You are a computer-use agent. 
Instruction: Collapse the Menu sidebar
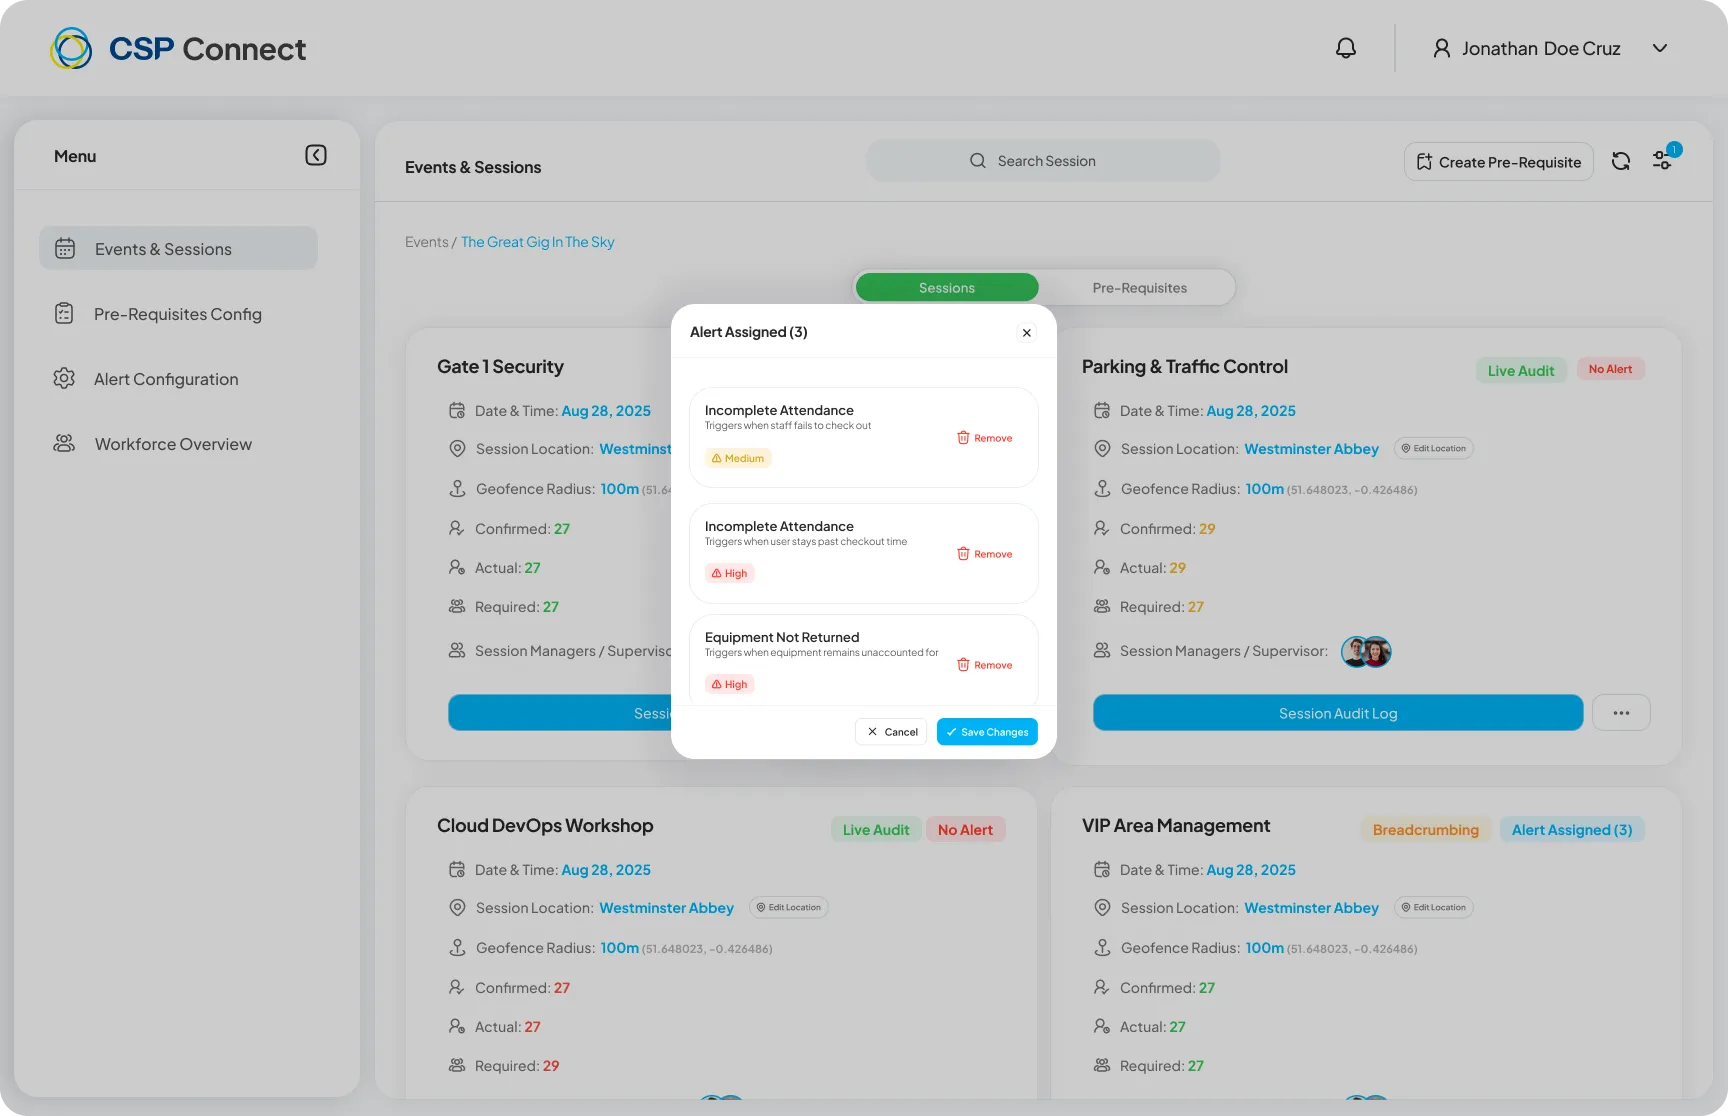tap(316, 155)
